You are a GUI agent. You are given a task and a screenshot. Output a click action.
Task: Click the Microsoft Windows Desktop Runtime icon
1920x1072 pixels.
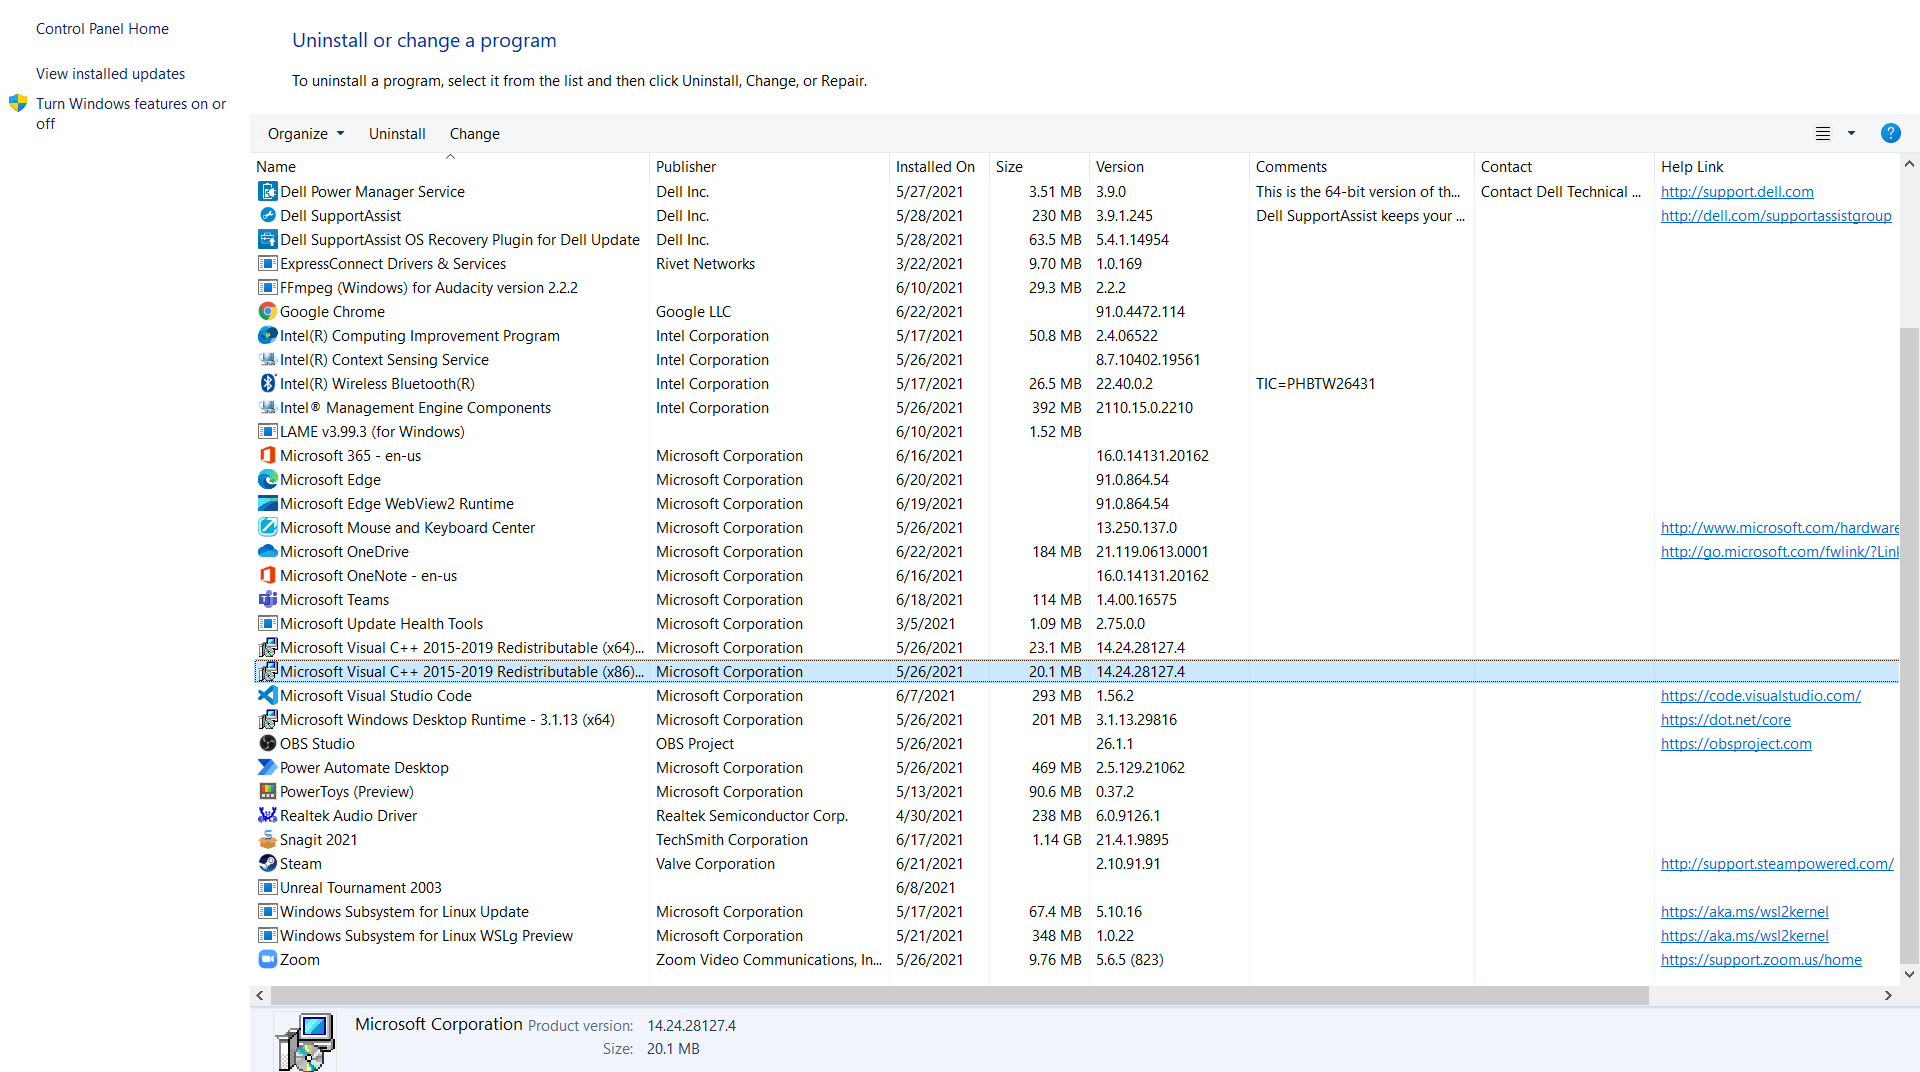pyautogui.click(x=267, y=719)
